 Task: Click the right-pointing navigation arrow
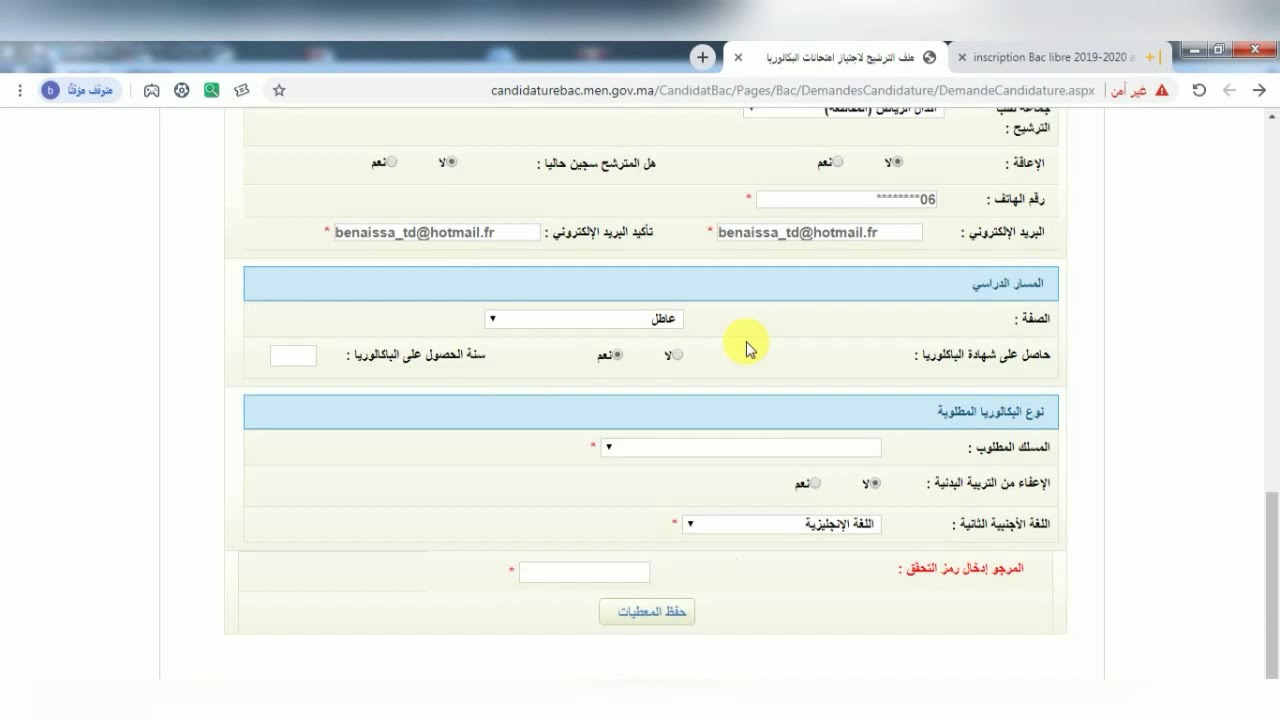pyautogui.click(x=1259, y=90)
